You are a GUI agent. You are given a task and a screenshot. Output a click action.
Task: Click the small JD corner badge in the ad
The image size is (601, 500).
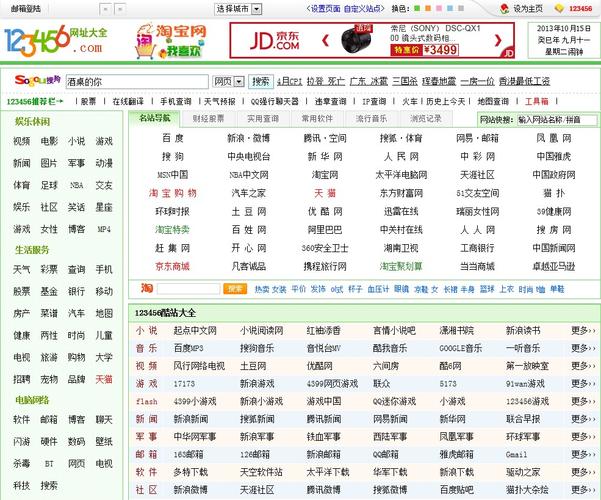click(508, 53)
